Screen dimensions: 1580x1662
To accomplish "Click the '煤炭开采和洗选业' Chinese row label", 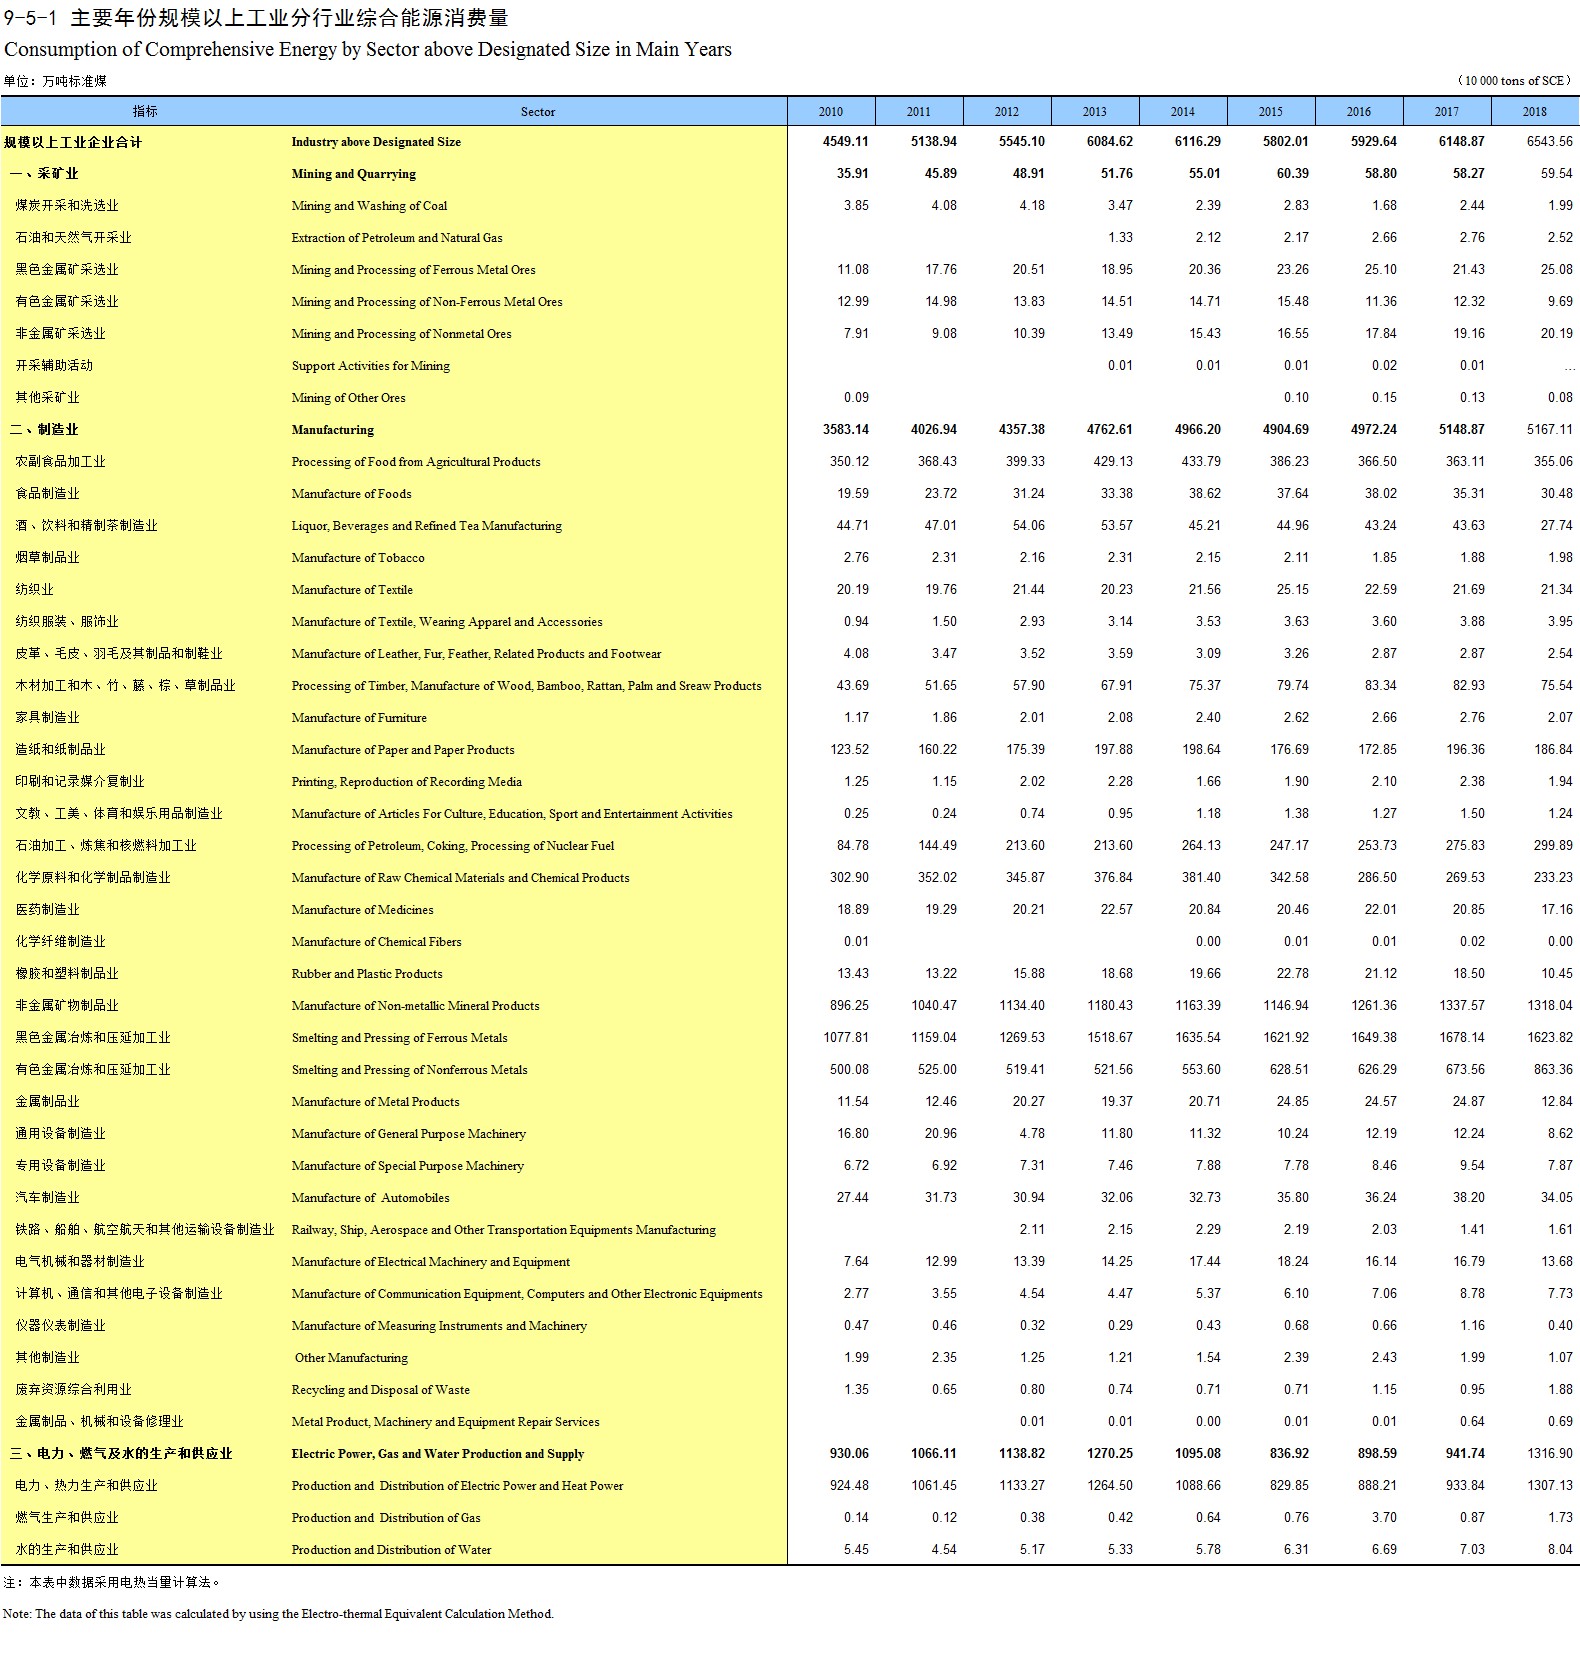I will 67,206.
